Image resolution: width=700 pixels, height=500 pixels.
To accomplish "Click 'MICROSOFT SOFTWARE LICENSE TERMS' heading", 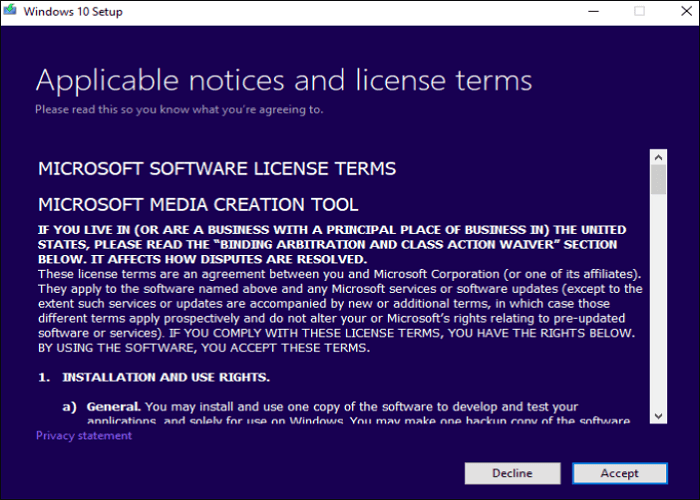I will [x=217, y=169].
